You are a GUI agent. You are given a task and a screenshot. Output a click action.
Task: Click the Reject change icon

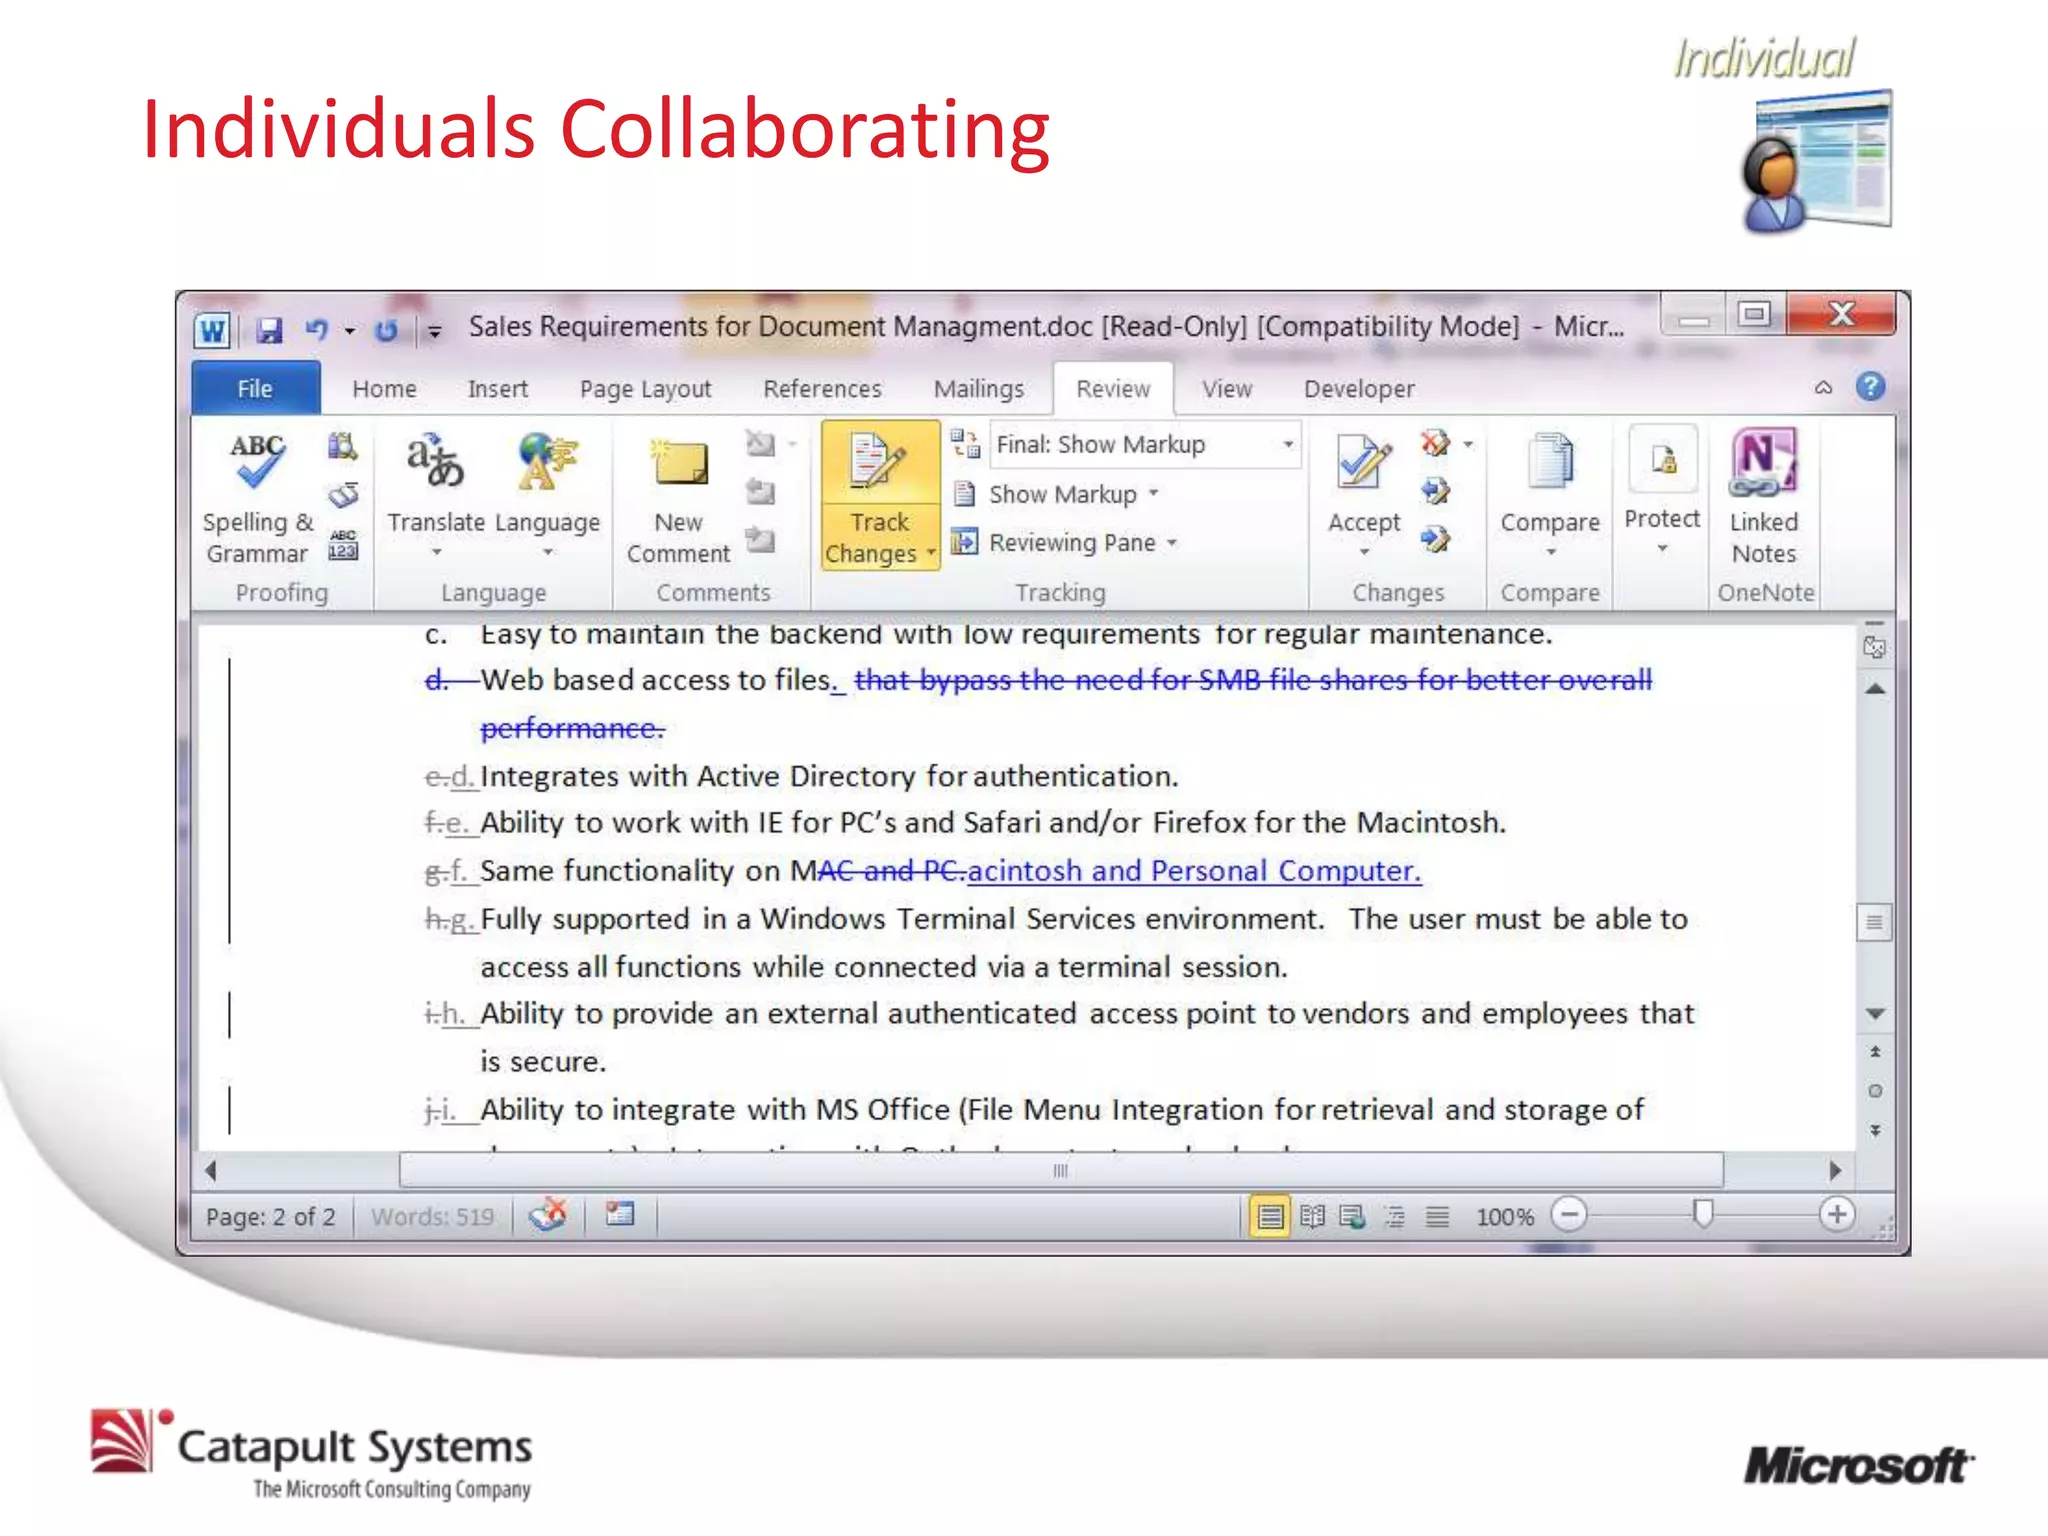pos(1435,443)
